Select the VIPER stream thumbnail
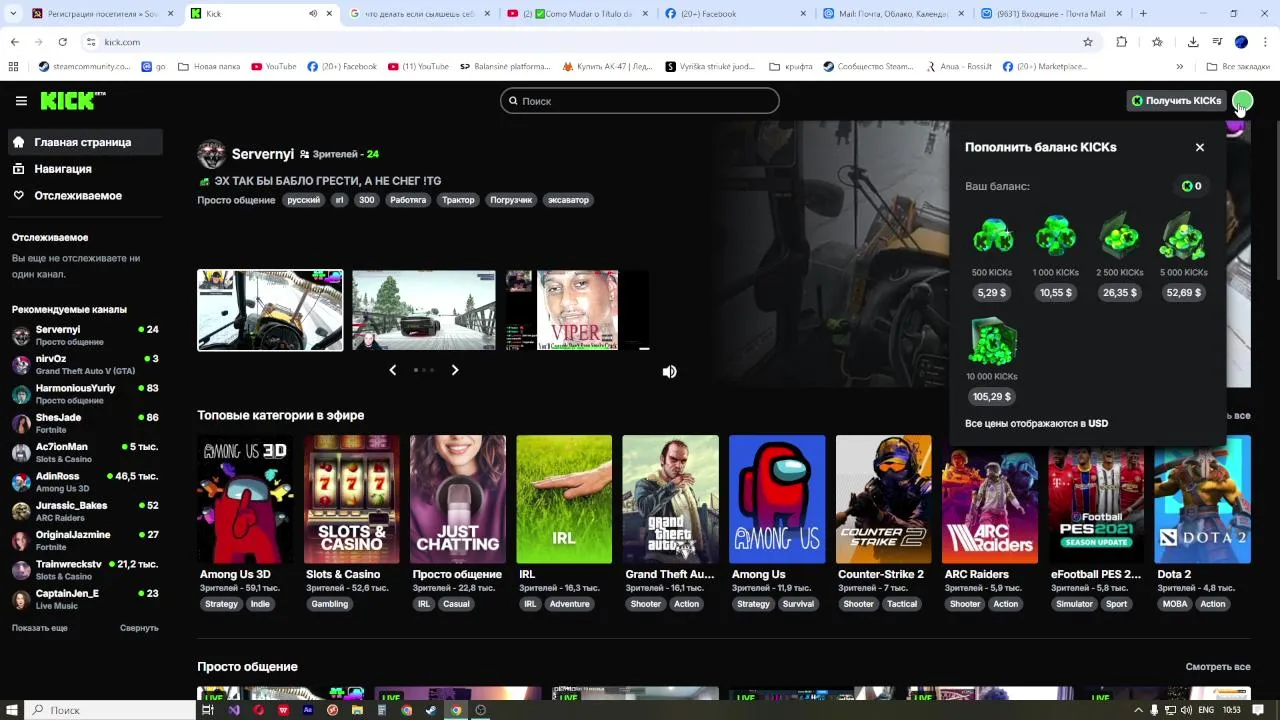The image size is (1280, 720). (x=577, y=310)
